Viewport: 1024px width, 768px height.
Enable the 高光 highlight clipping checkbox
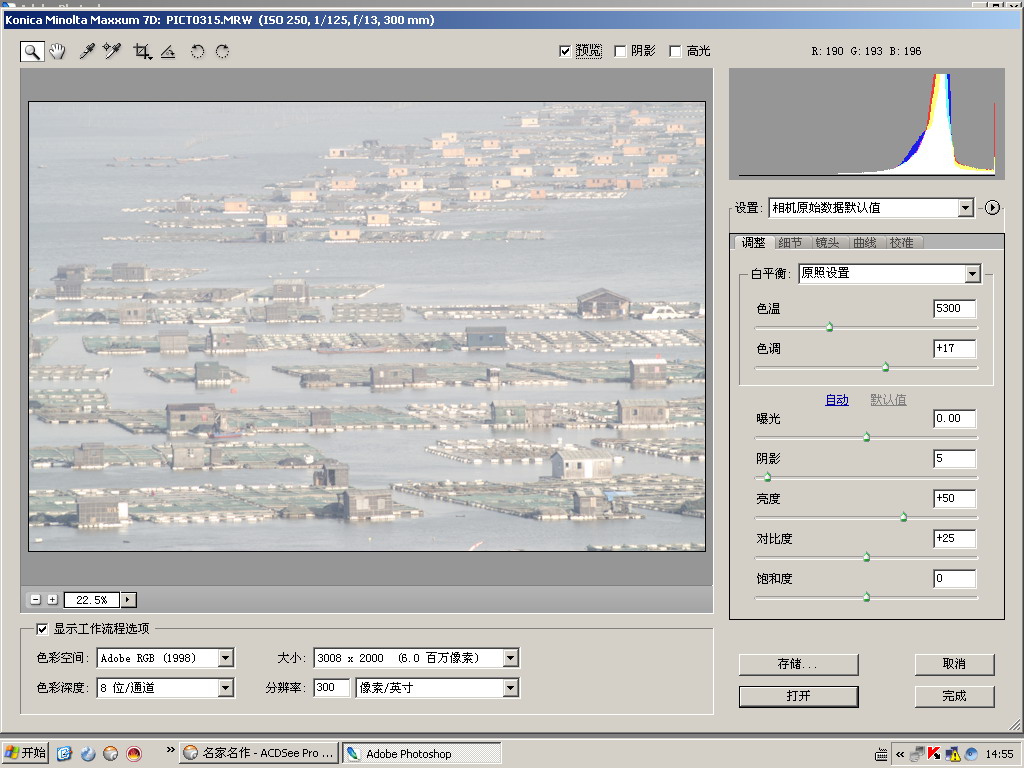pos(675,51)
